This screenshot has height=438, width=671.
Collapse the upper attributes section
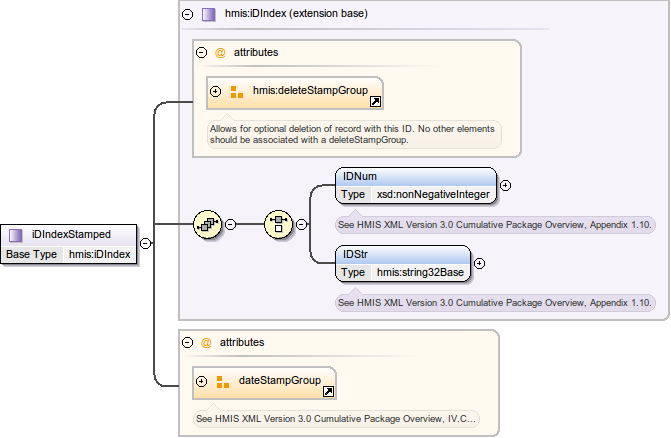(x=201, y=52)
